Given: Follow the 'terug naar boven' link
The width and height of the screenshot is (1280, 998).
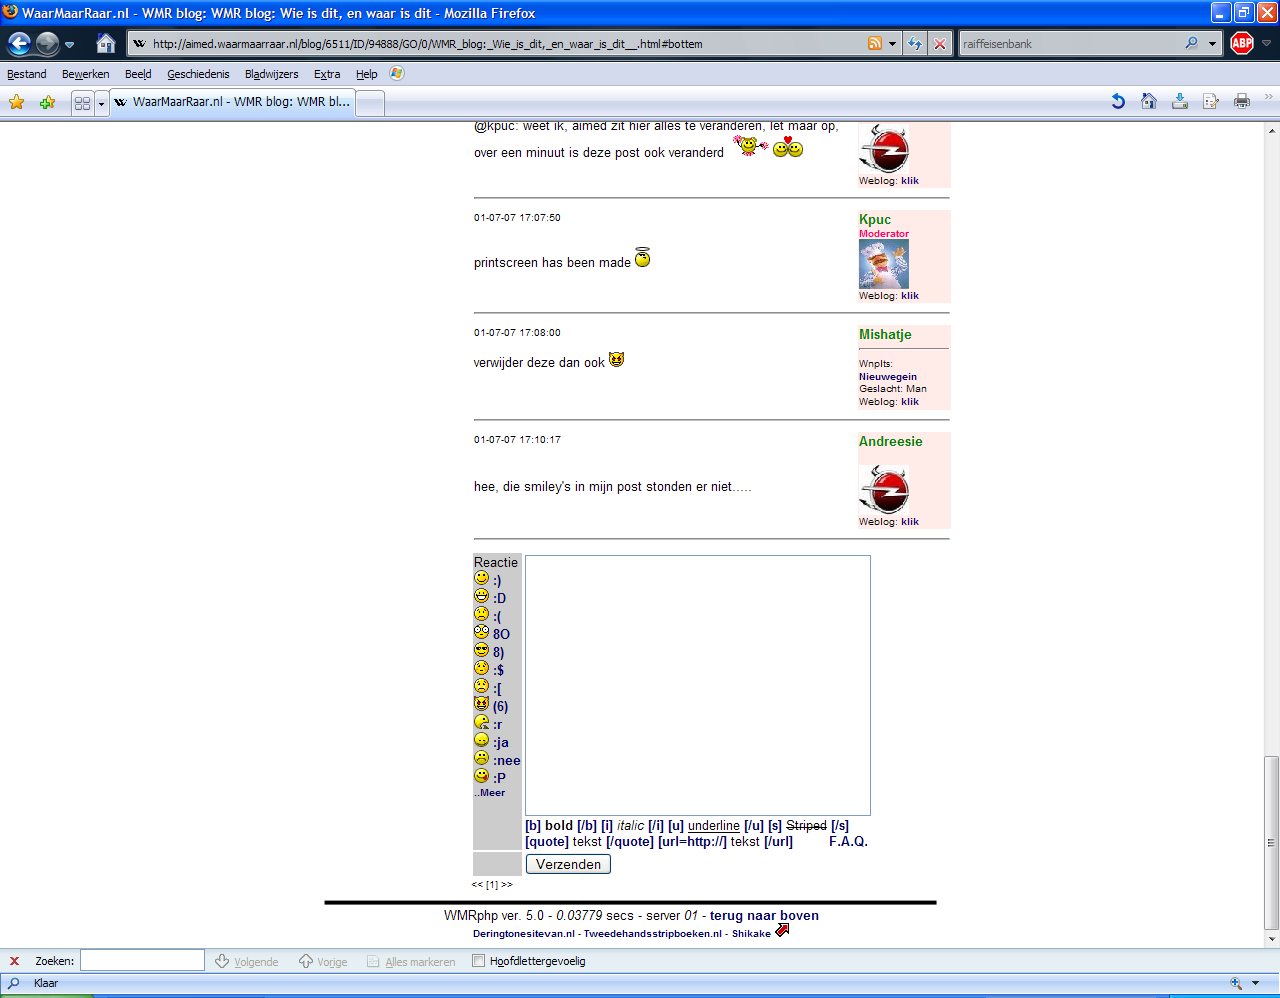Looking at the screenshot, I should [x=764, y=915].
